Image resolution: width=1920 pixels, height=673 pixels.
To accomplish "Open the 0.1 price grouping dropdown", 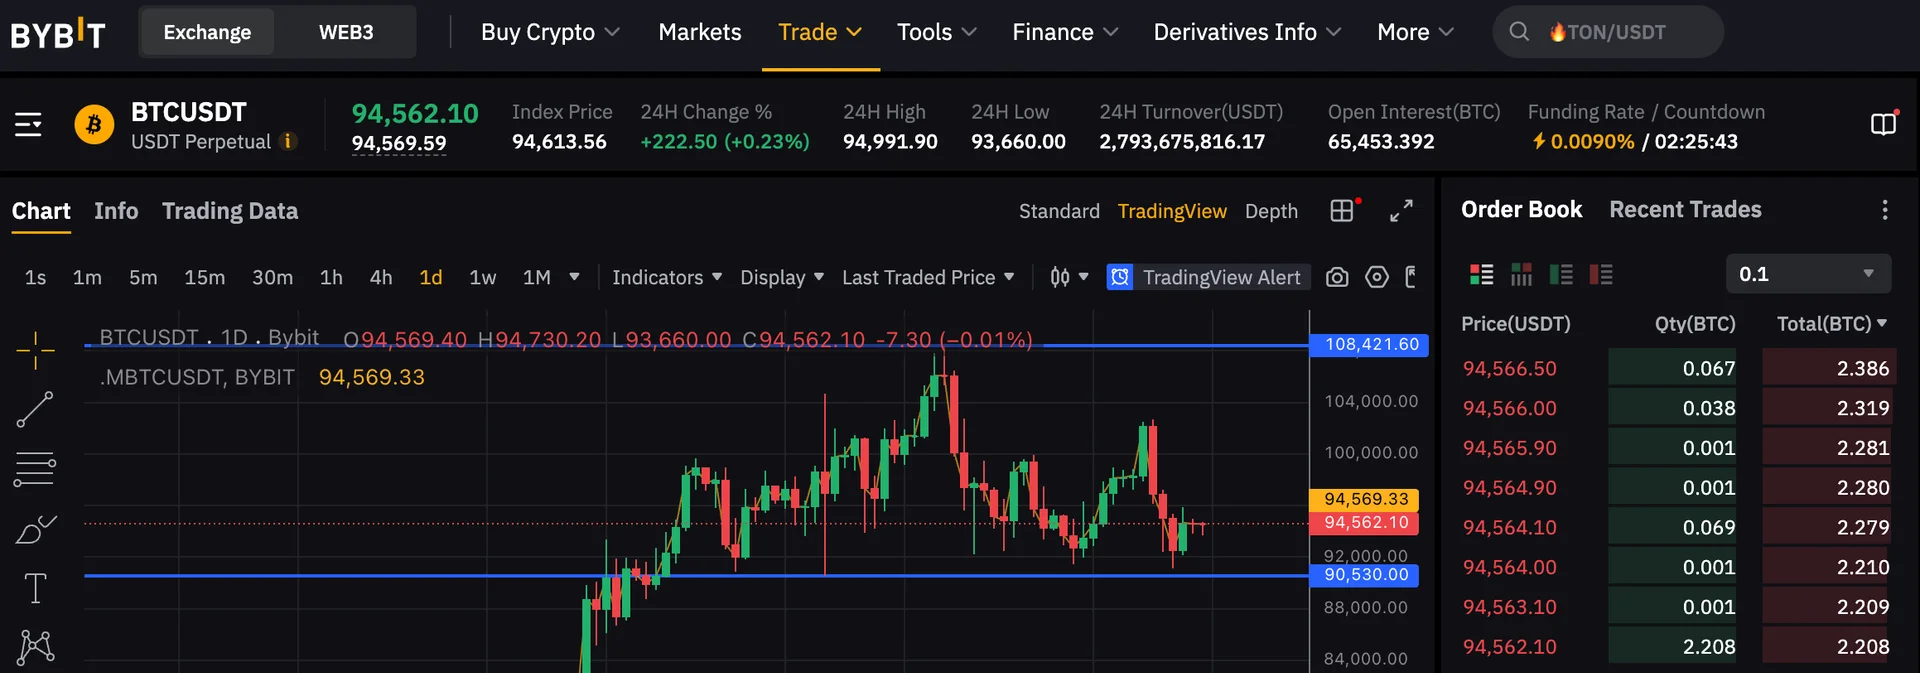I will tap(1808, 274).
